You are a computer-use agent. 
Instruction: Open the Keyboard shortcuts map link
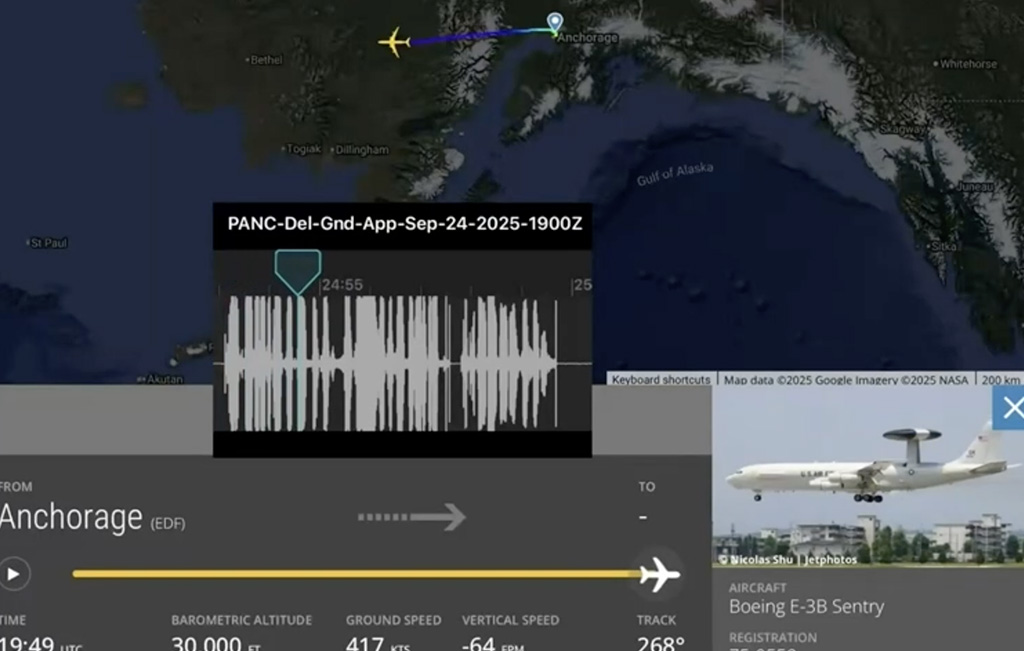661,380
